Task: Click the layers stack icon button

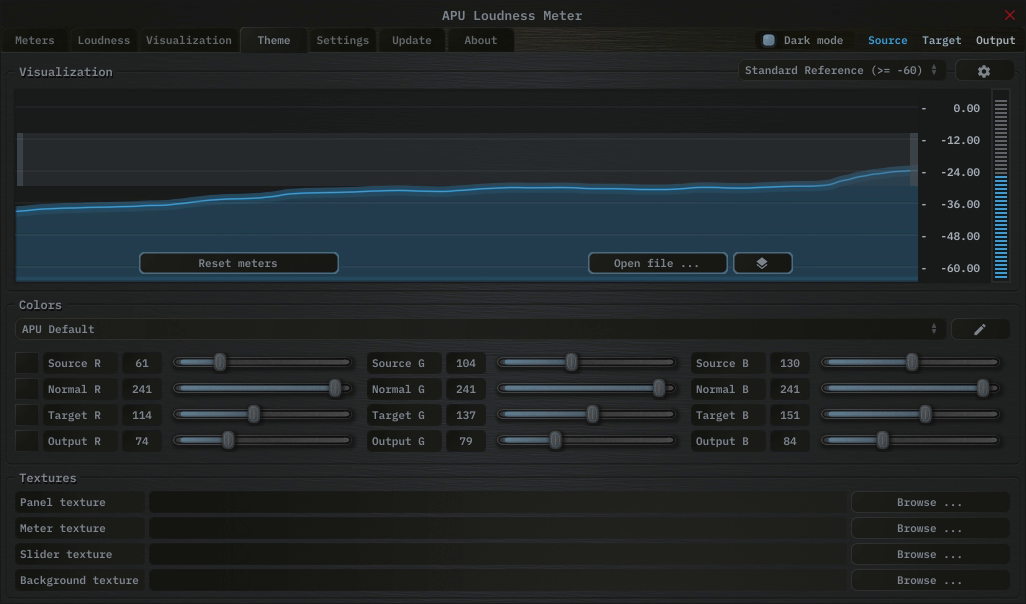Action: click(x=762, y=263)
